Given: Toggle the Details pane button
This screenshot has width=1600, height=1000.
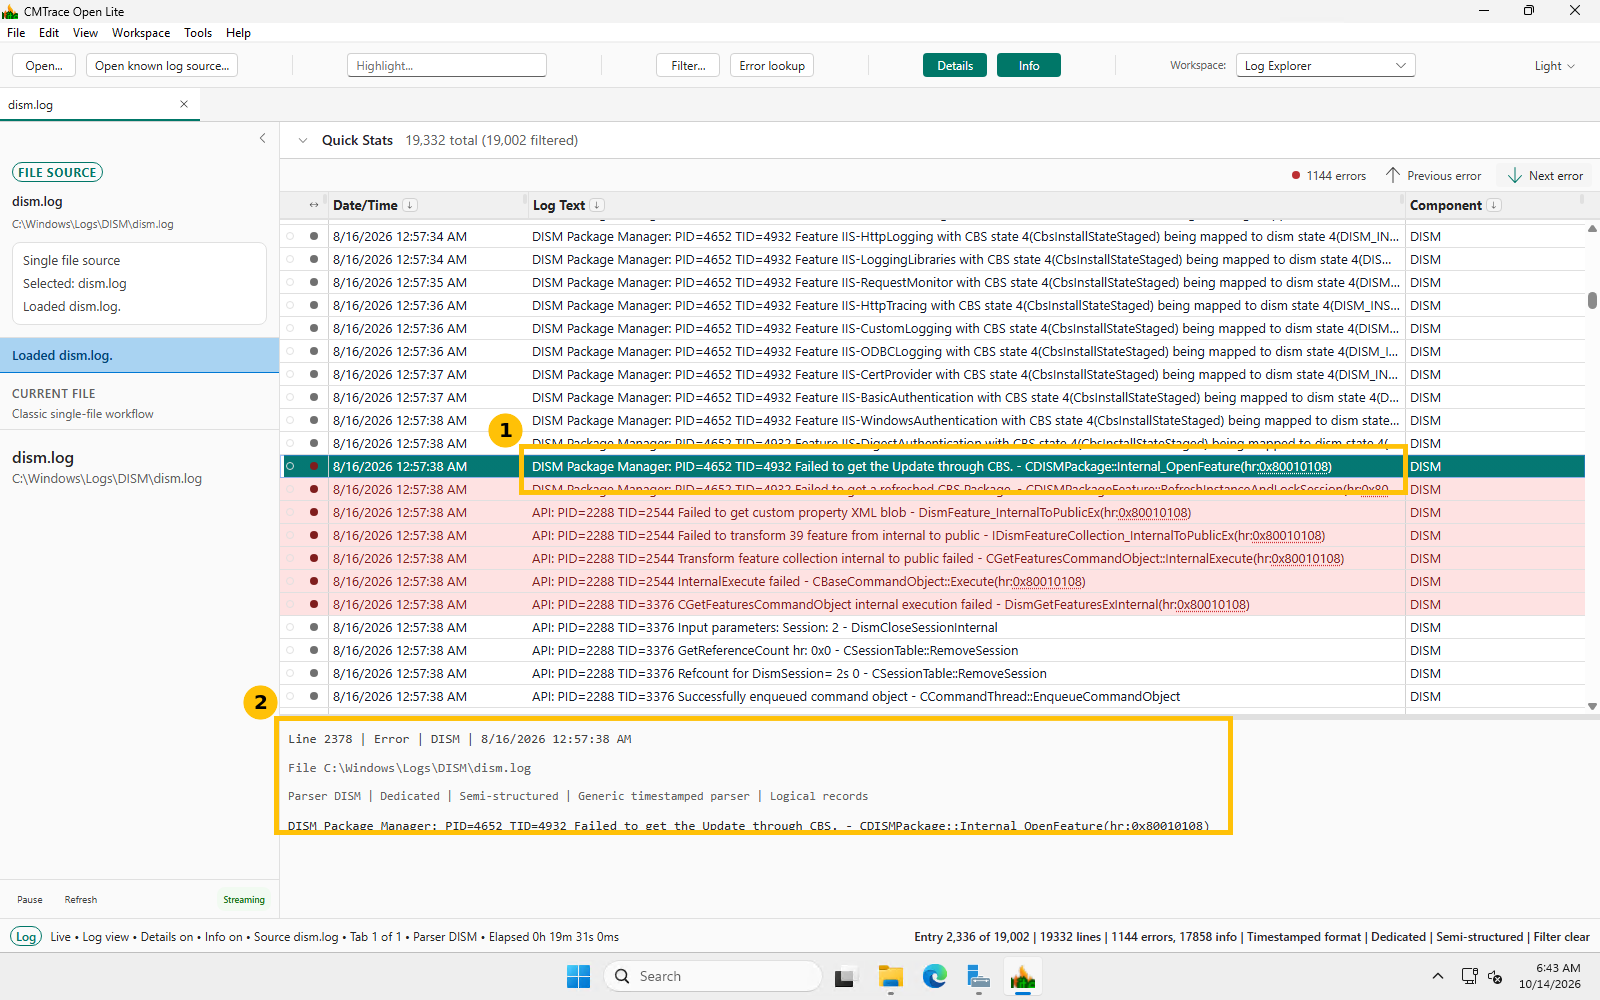Looking at the screenshot, I should point(955,65).
